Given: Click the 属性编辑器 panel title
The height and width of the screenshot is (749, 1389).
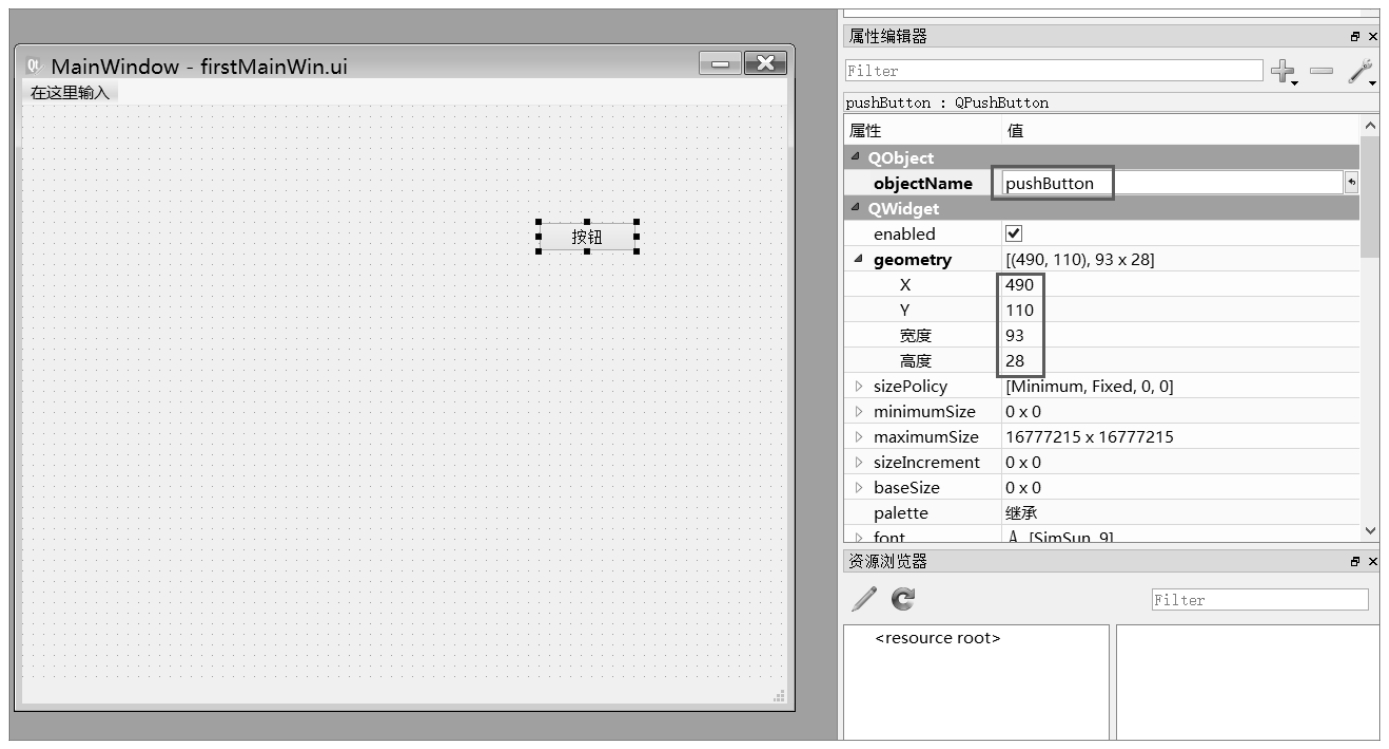Looking at the screenshot, I should (x=888, y=37).
